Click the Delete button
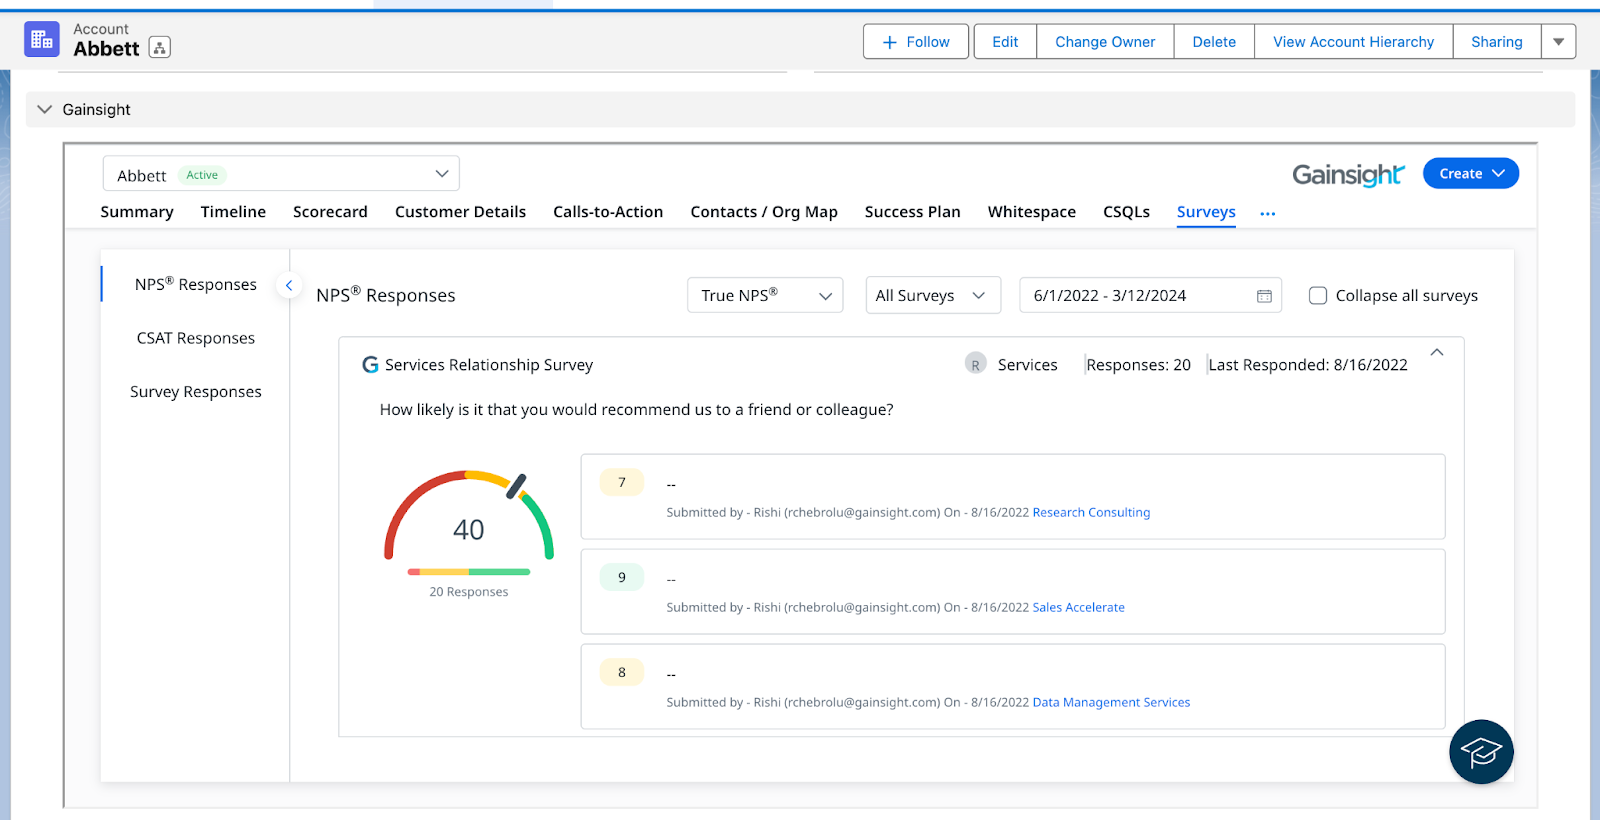1600x820 pixels. (x=1214, y=42)
